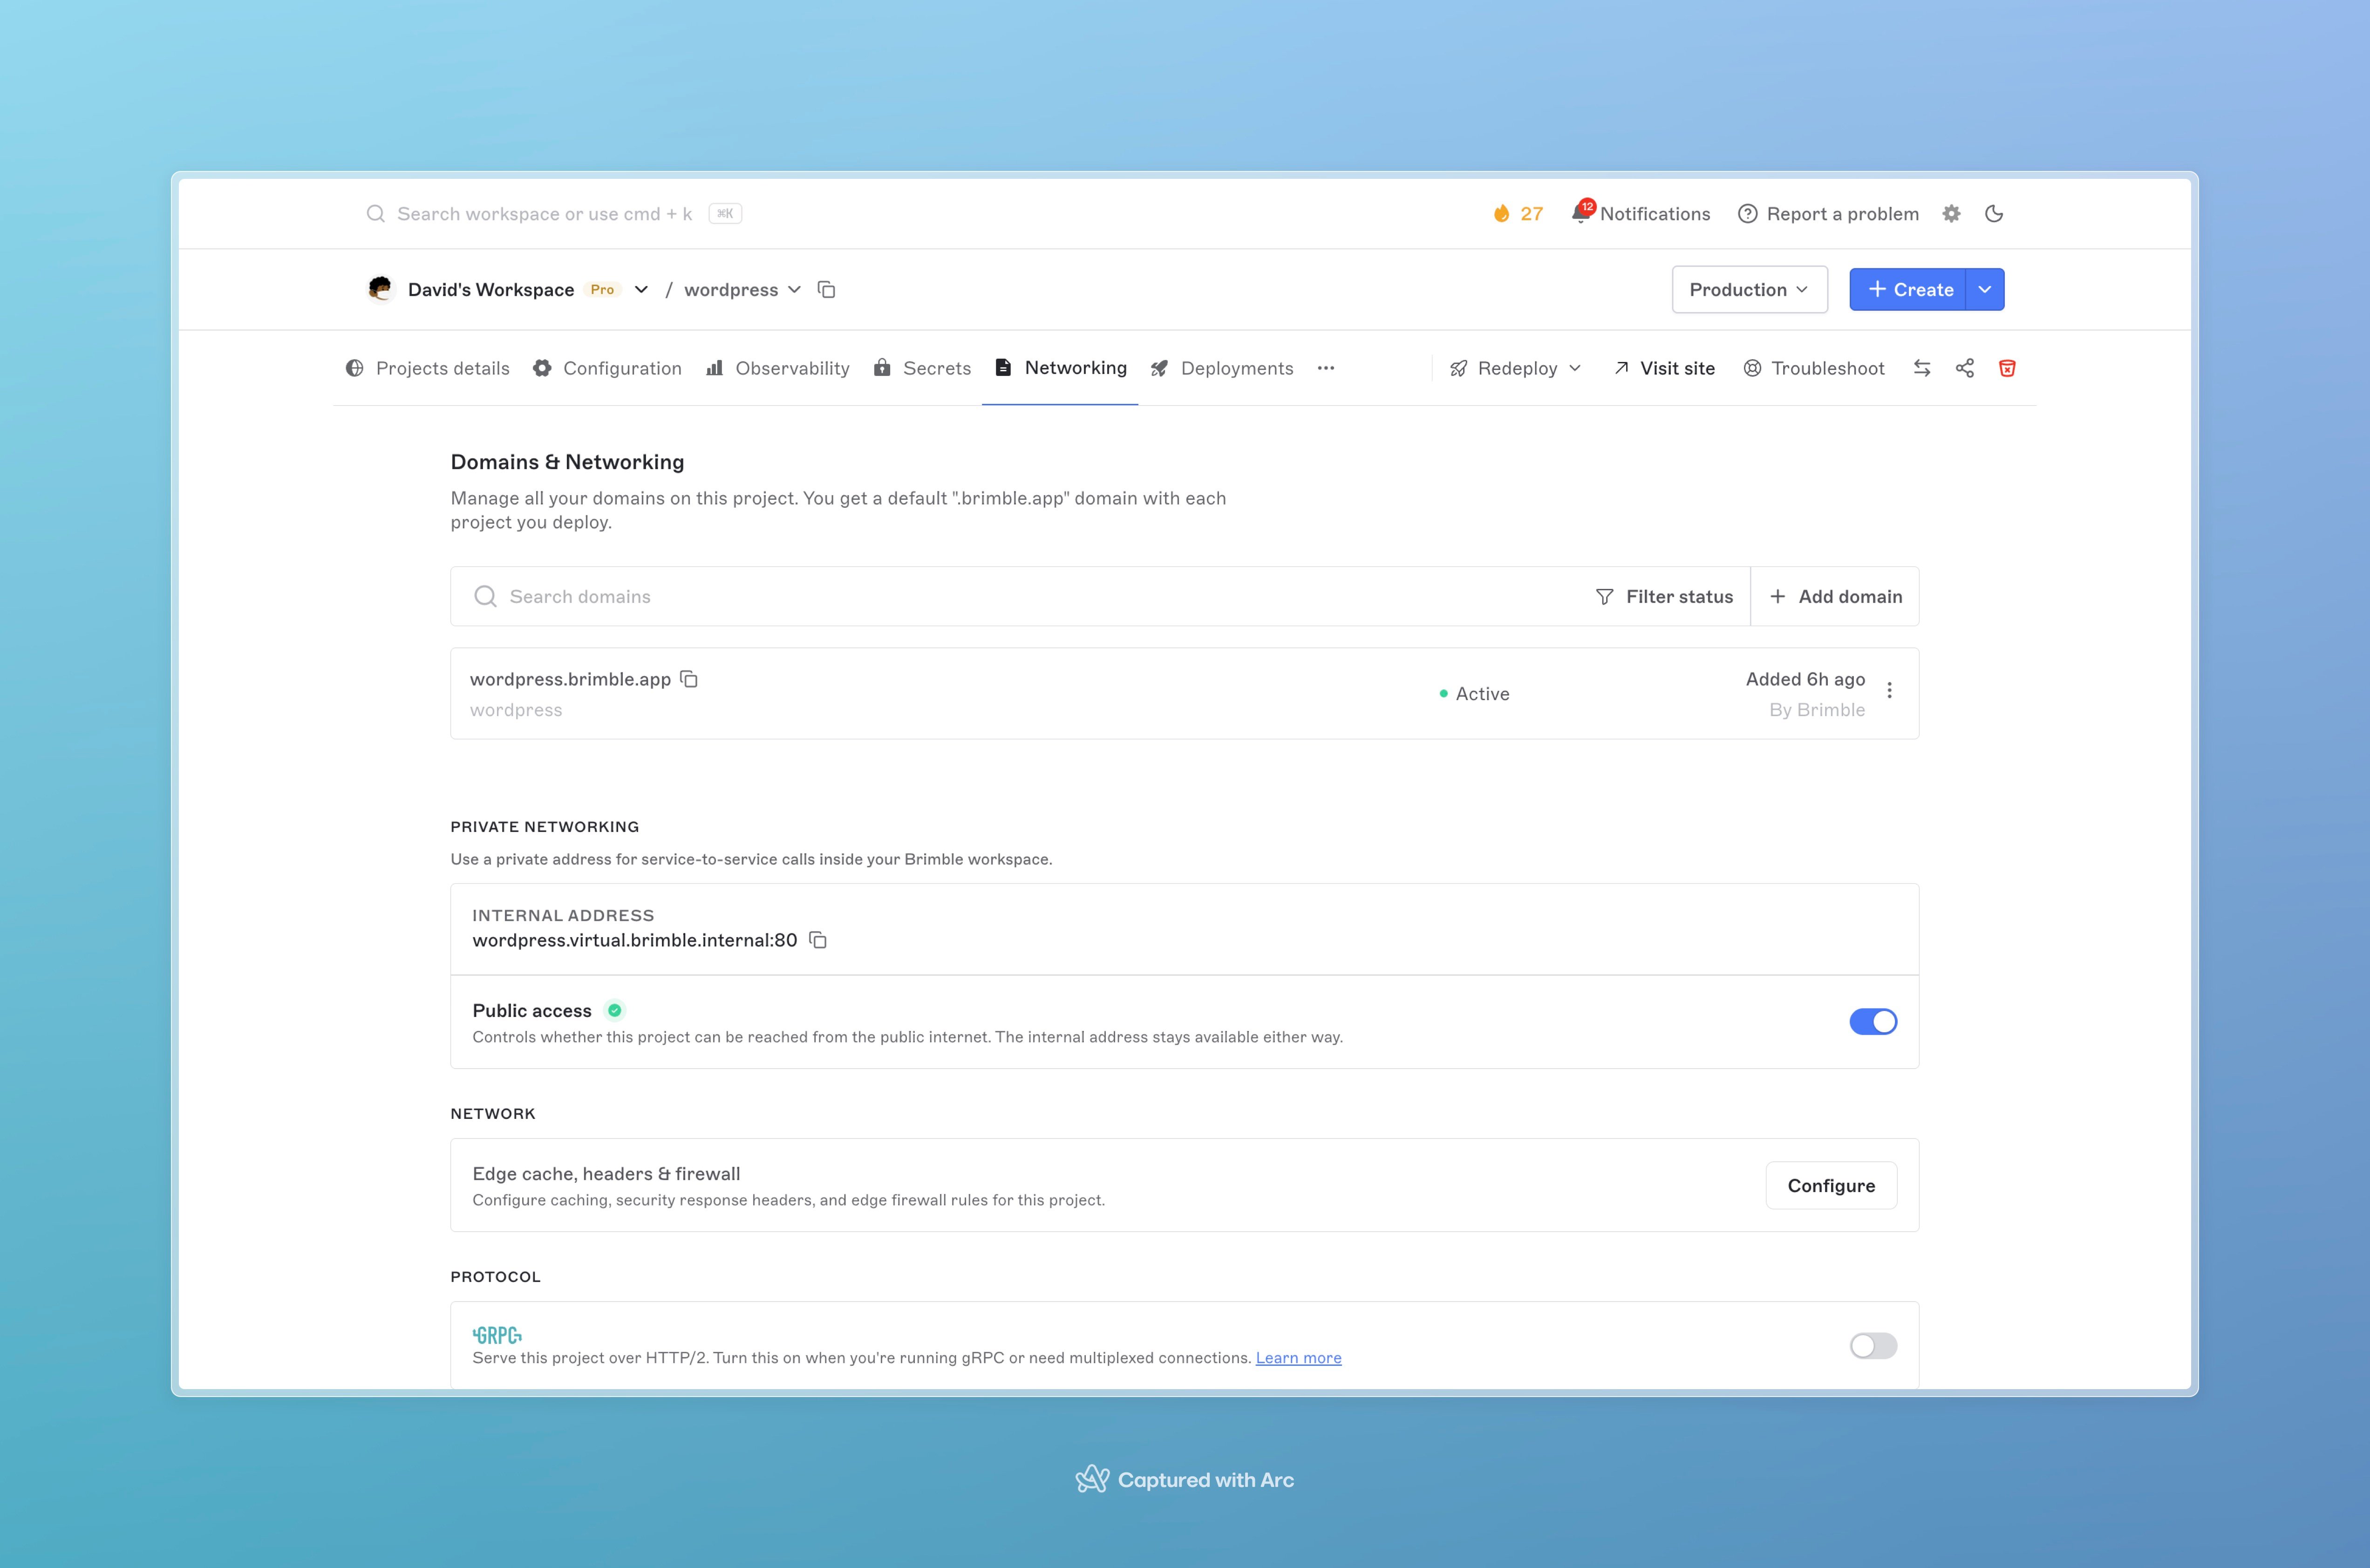The image size is (2370, 1568).
Task: Open three-dot menu for wordpress.brimble.app row
Action: 1889,691
